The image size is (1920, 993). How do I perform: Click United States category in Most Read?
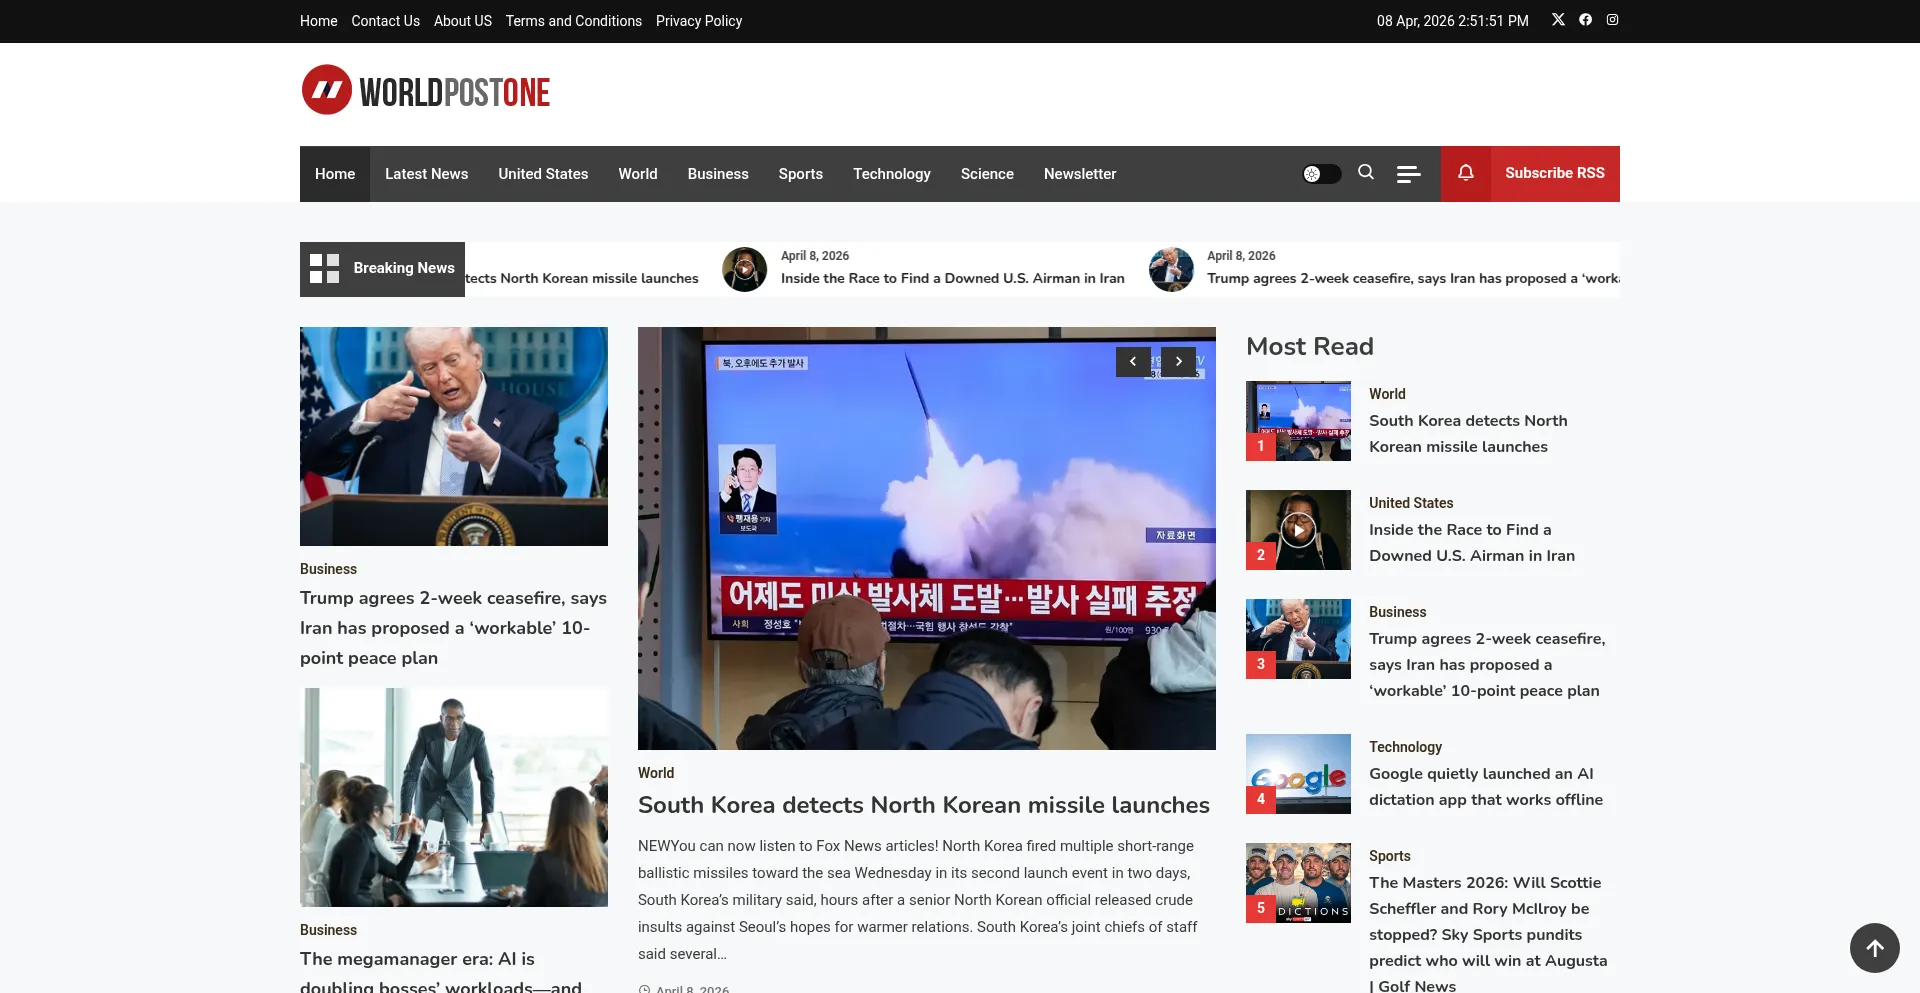point(1411,503)
